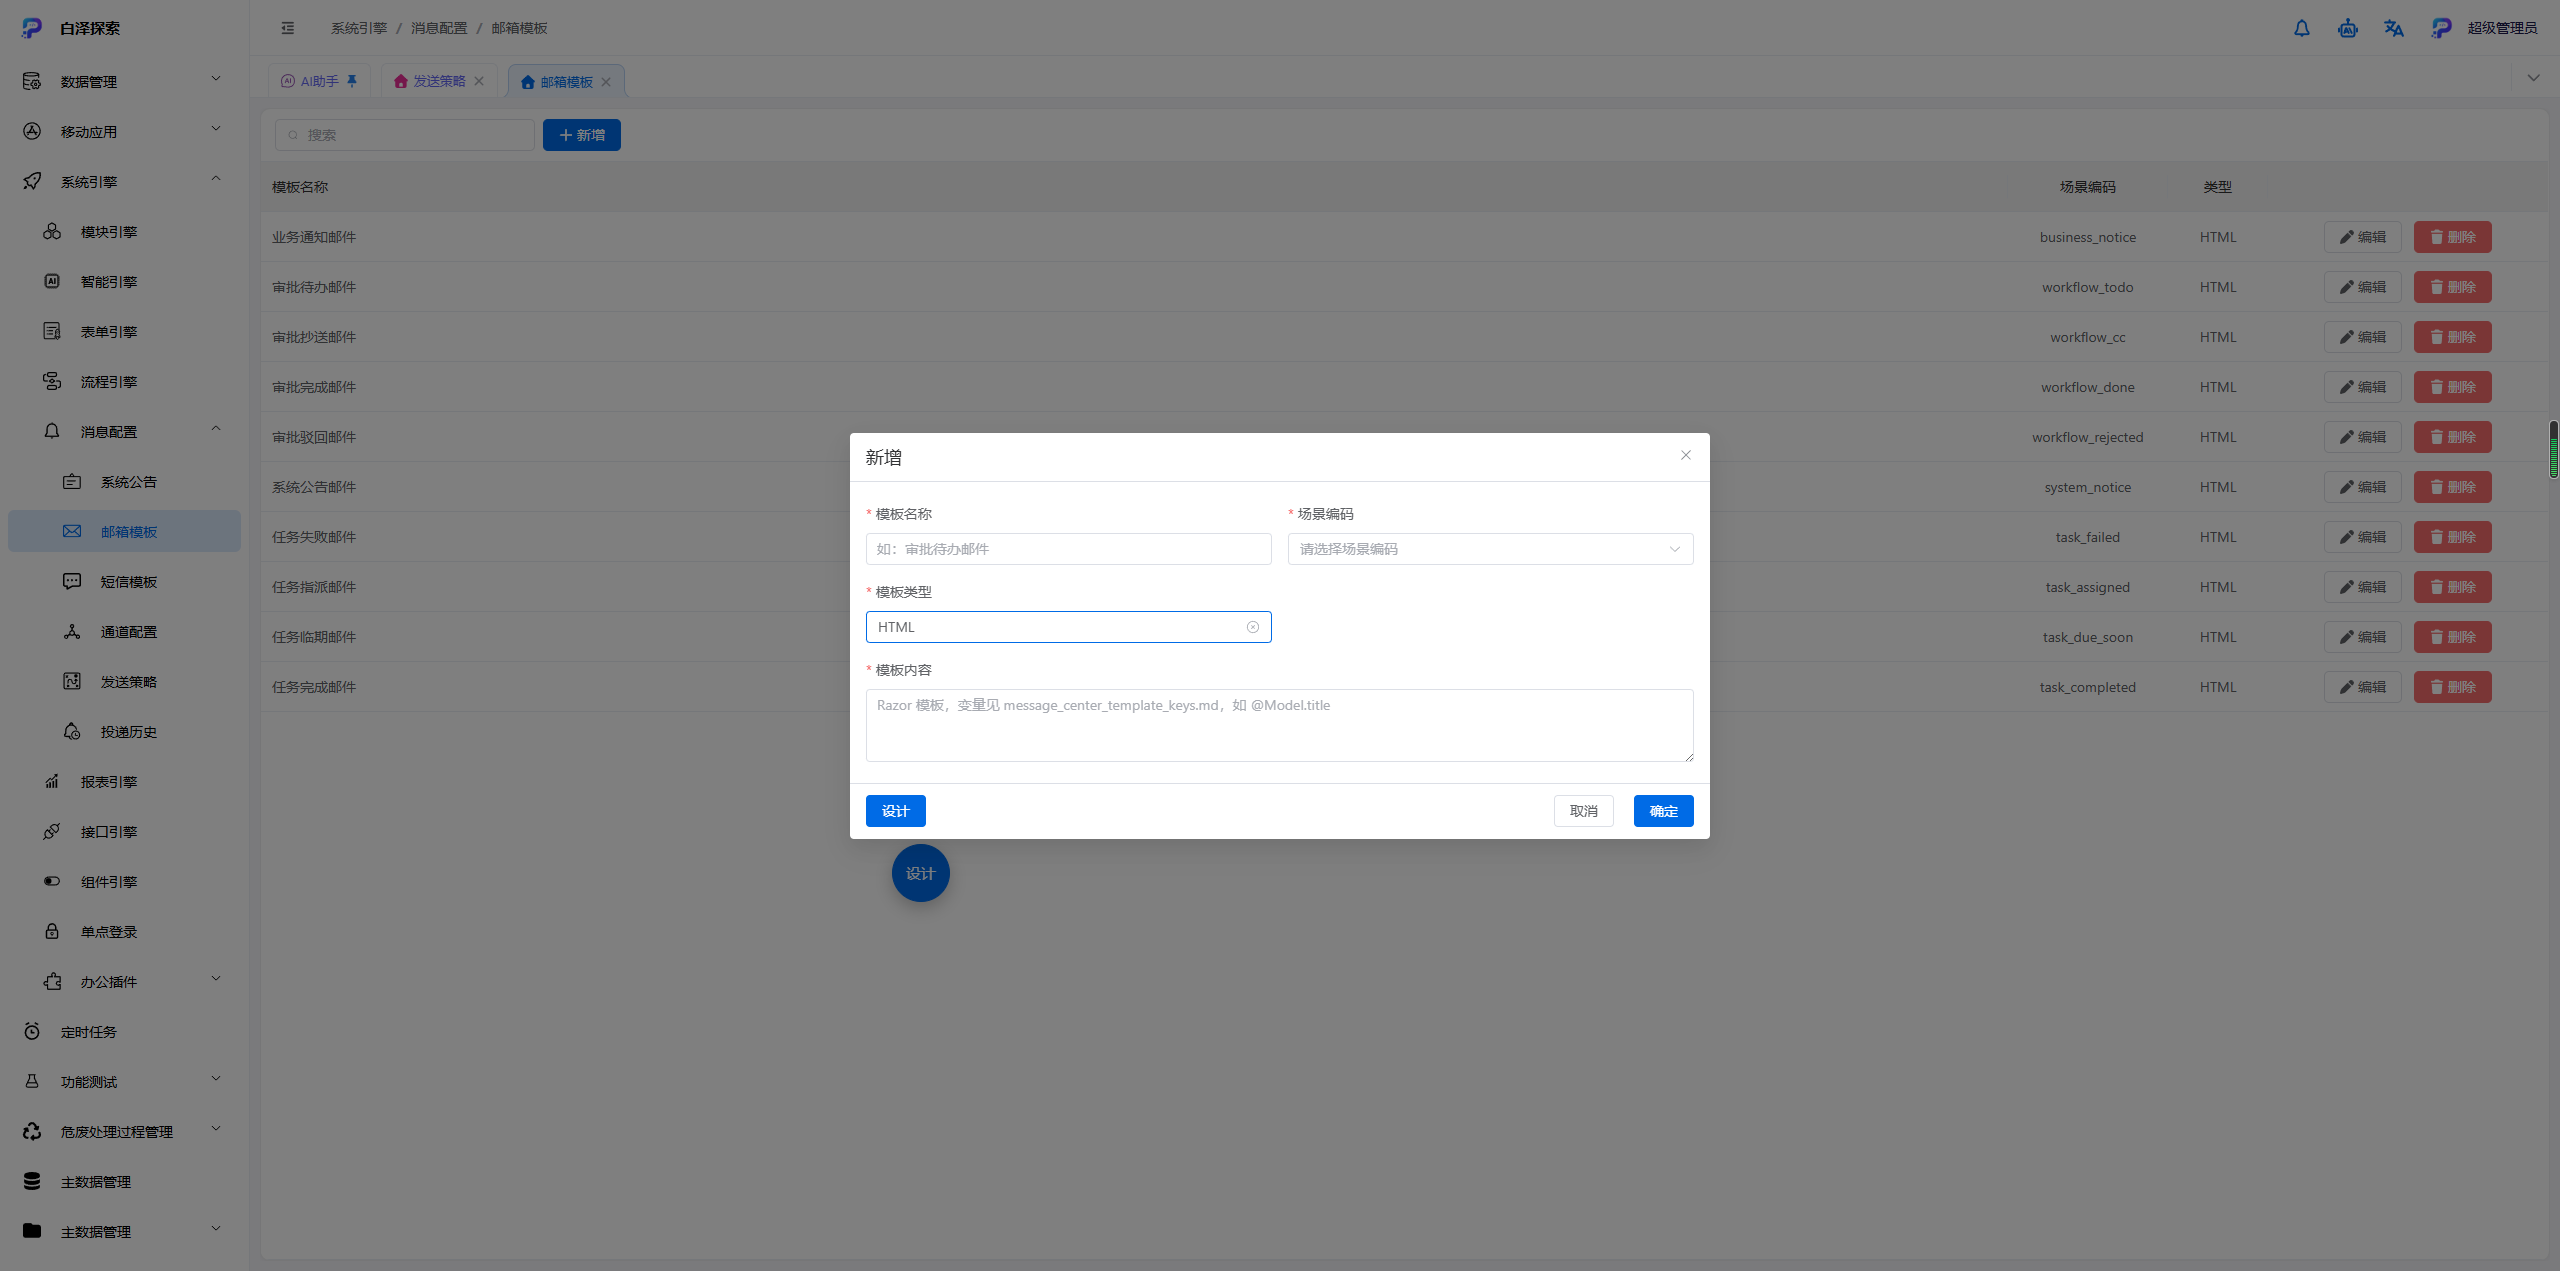Close the 新增 dialog with the X
2560x1271 pixels.
[1686, 455]
